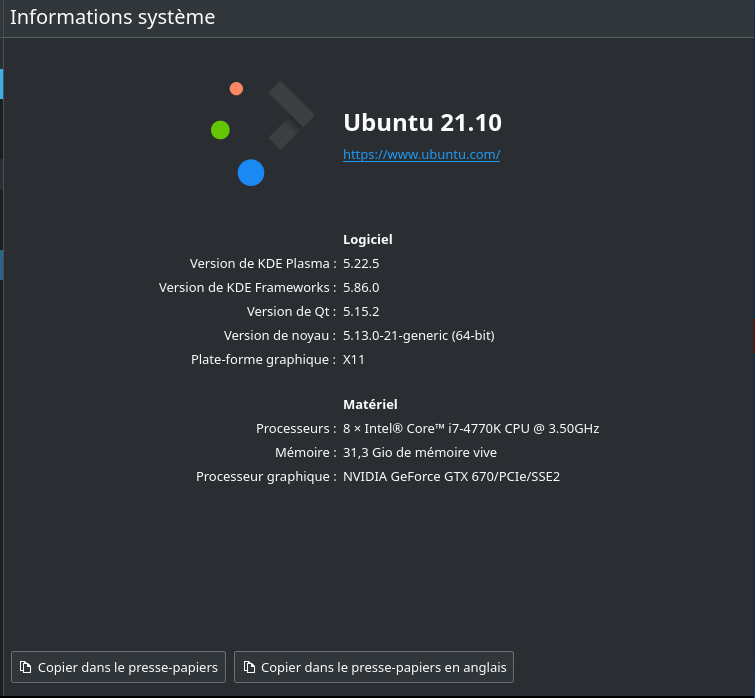Click the "Informations système" page title
The height and width of the screenshot is (698, 755).
click(112, 17)
